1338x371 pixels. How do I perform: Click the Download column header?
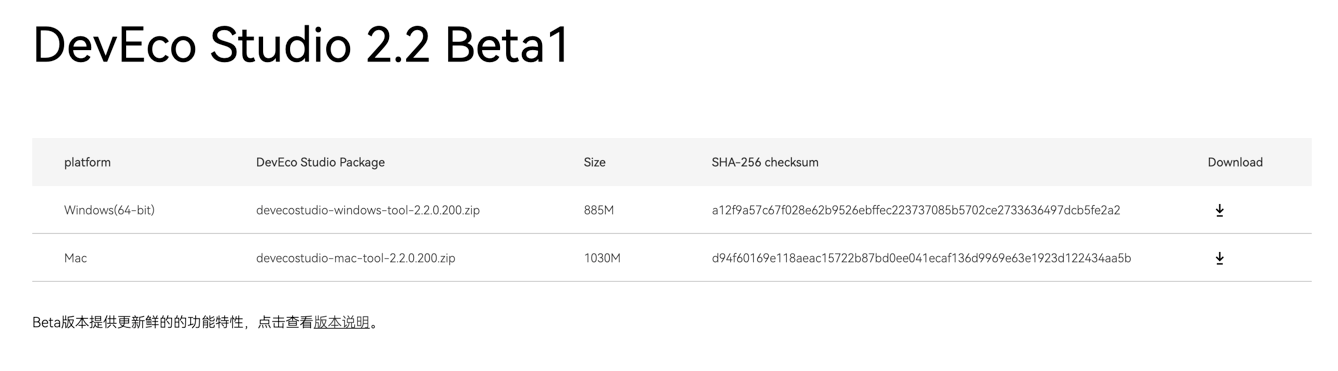1235,162
